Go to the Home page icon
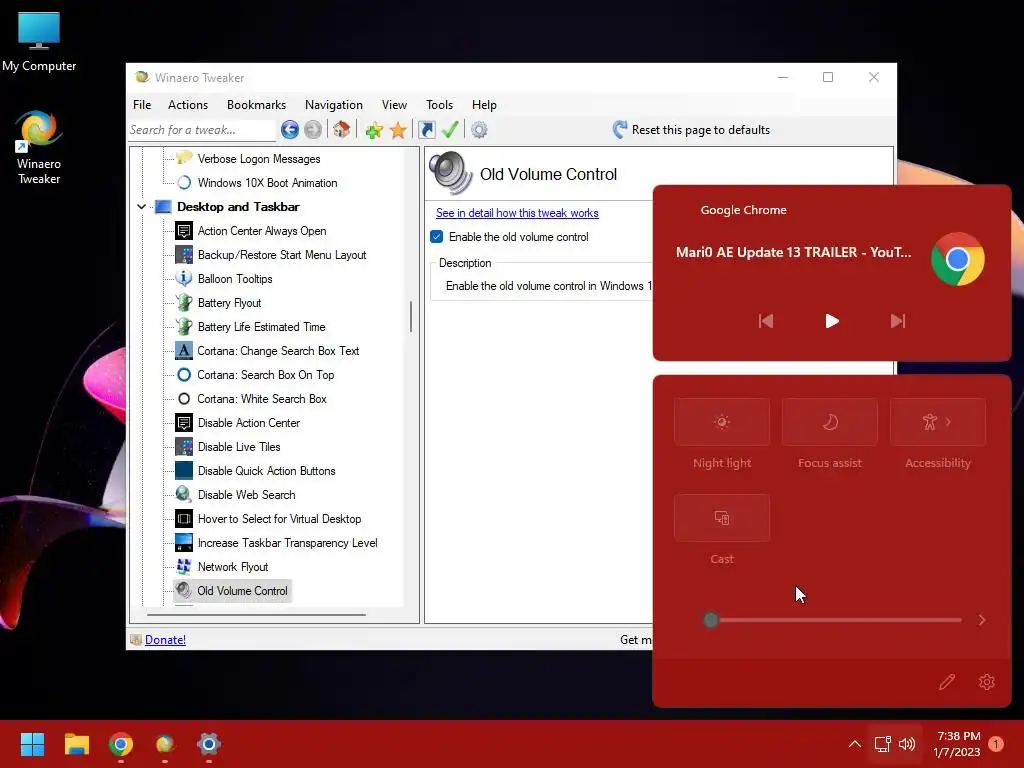Screen dimensions: 1024x768 (x=341, y=129)
